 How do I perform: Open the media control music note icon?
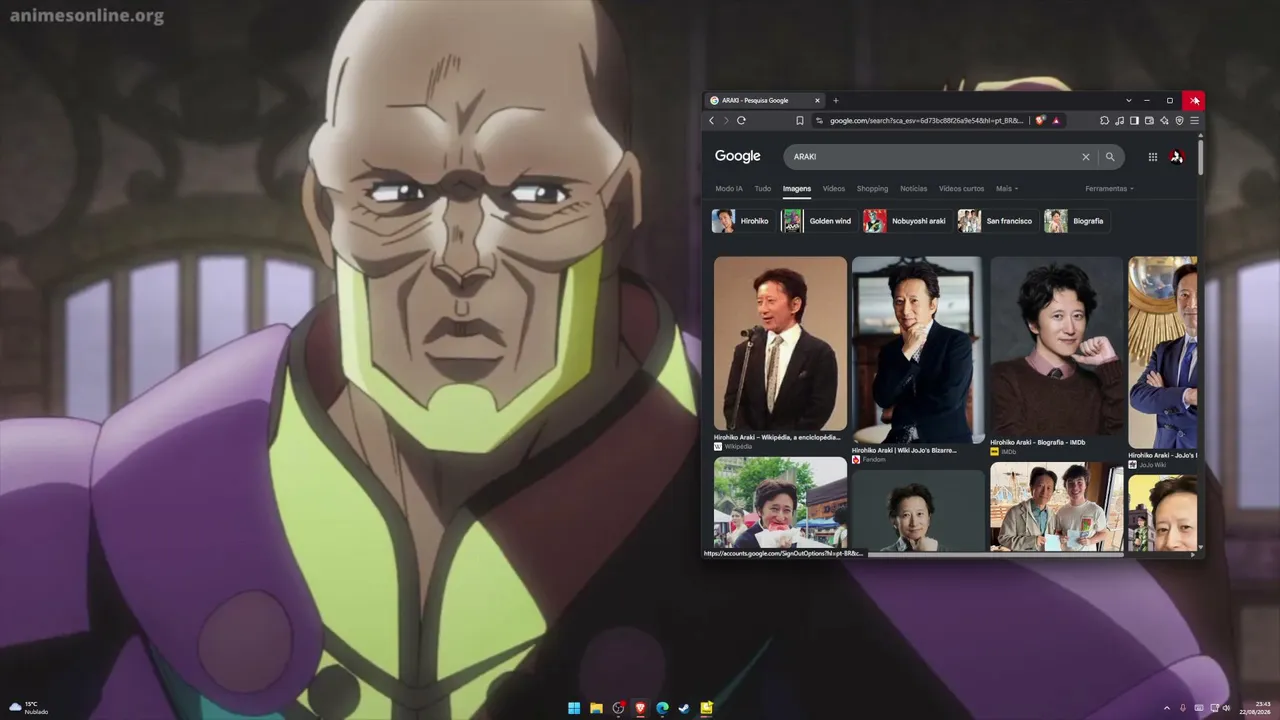1119,120
